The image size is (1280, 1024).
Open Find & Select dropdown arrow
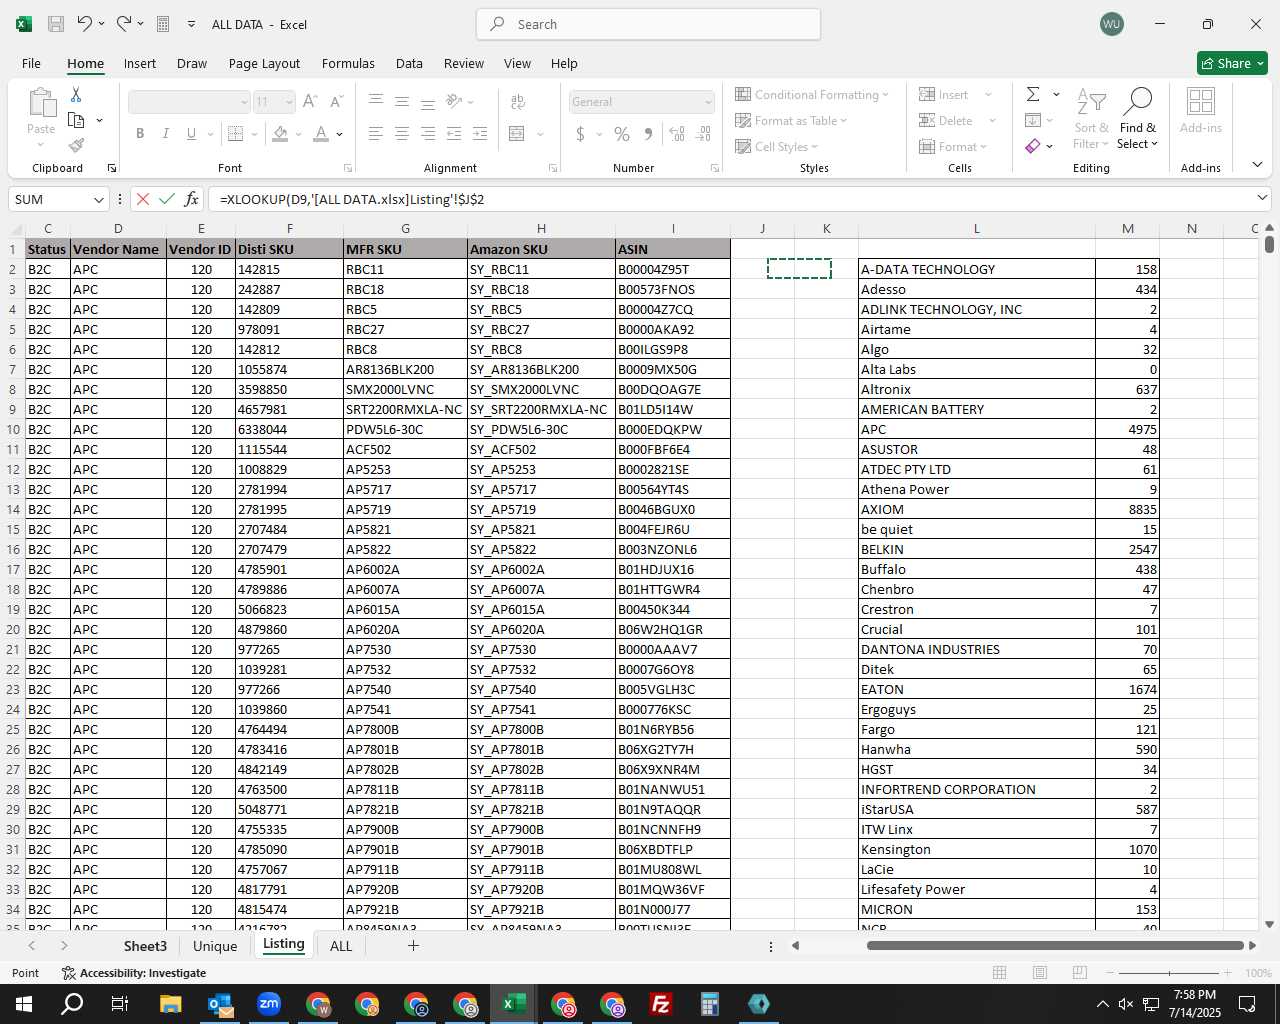pyautogui.click(x=1155, y=144)
